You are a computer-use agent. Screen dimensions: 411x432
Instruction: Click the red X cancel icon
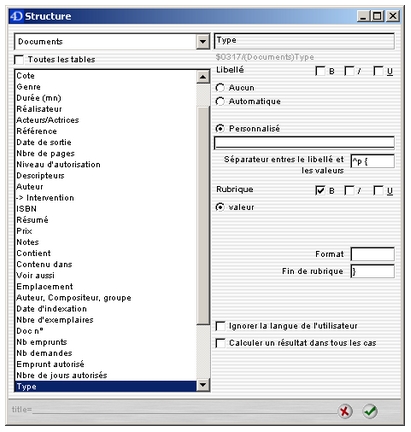point(345,411)
